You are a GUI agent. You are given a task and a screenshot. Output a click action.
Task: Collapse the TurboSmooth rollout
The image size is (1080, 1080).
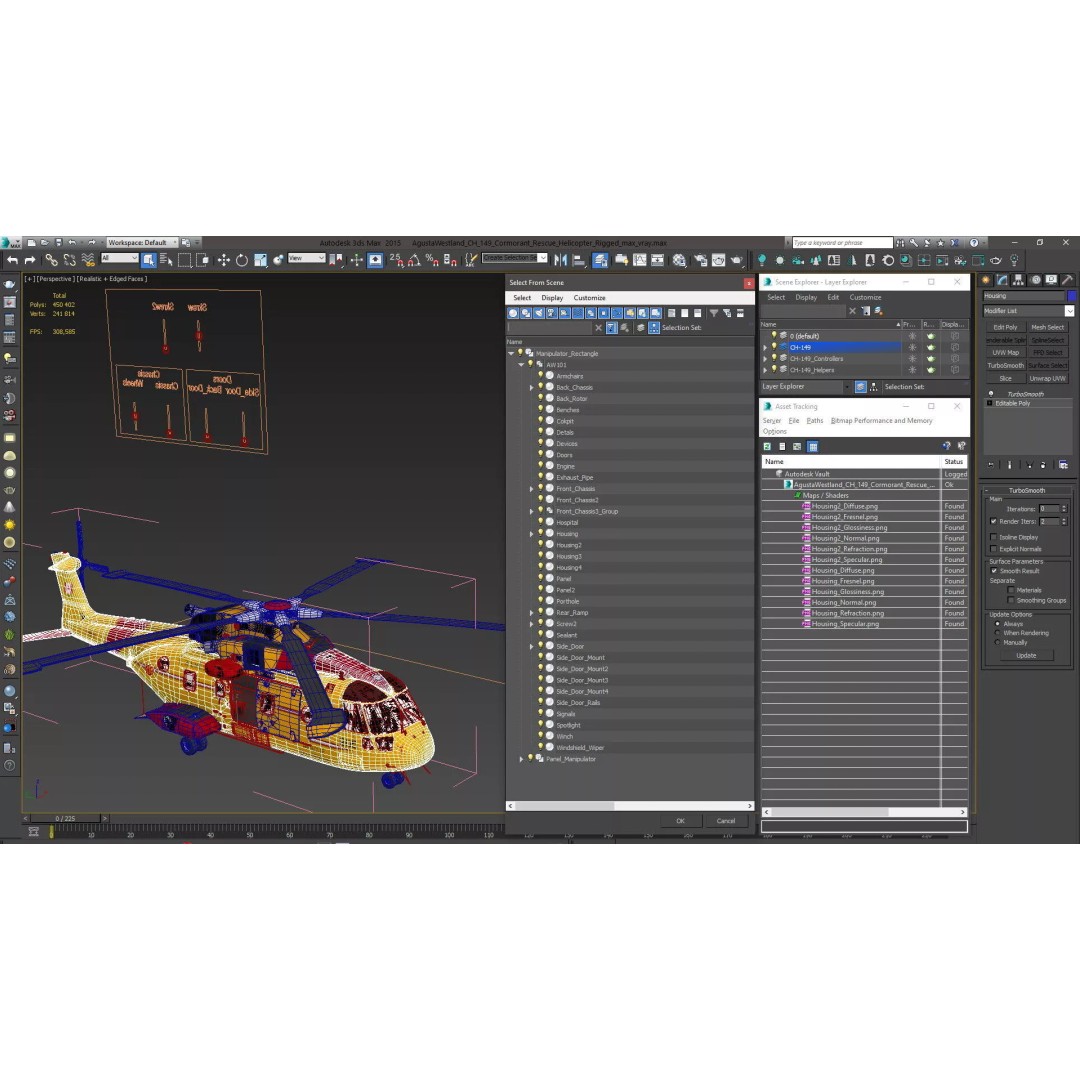tap(1027, 490)
